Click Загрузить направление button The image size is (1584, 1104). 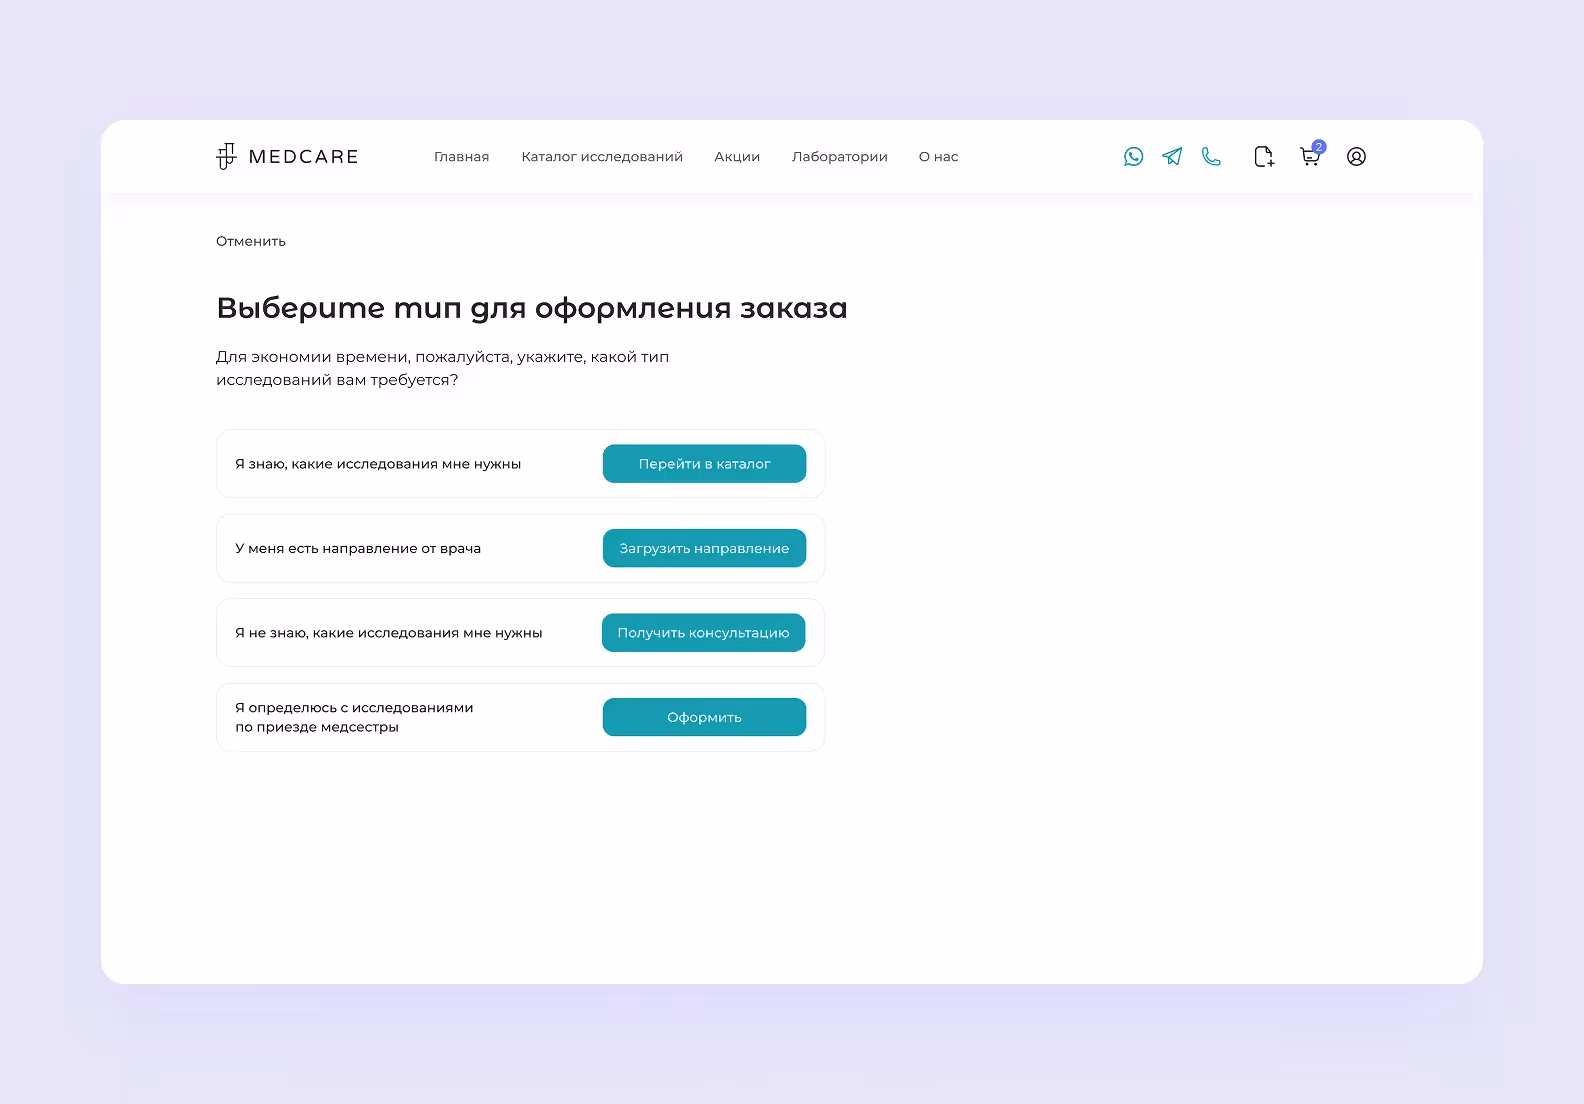pyautogui.click(x=704, y=548)
